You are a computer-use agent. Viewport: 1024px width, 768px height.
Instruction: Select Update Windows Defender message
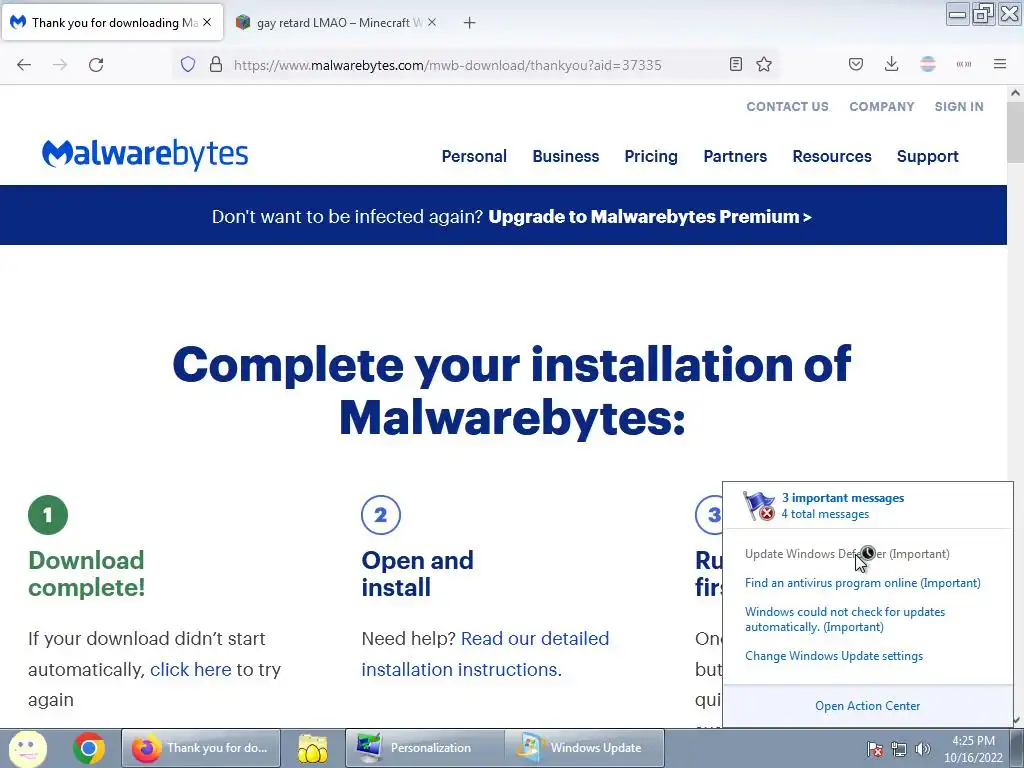point(847,554)
